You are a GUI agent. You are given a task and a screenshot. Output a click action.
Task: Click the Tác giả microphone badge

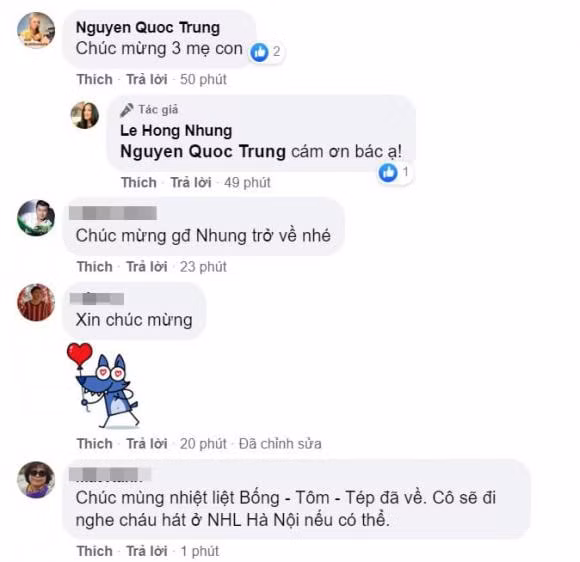(149, 110)
